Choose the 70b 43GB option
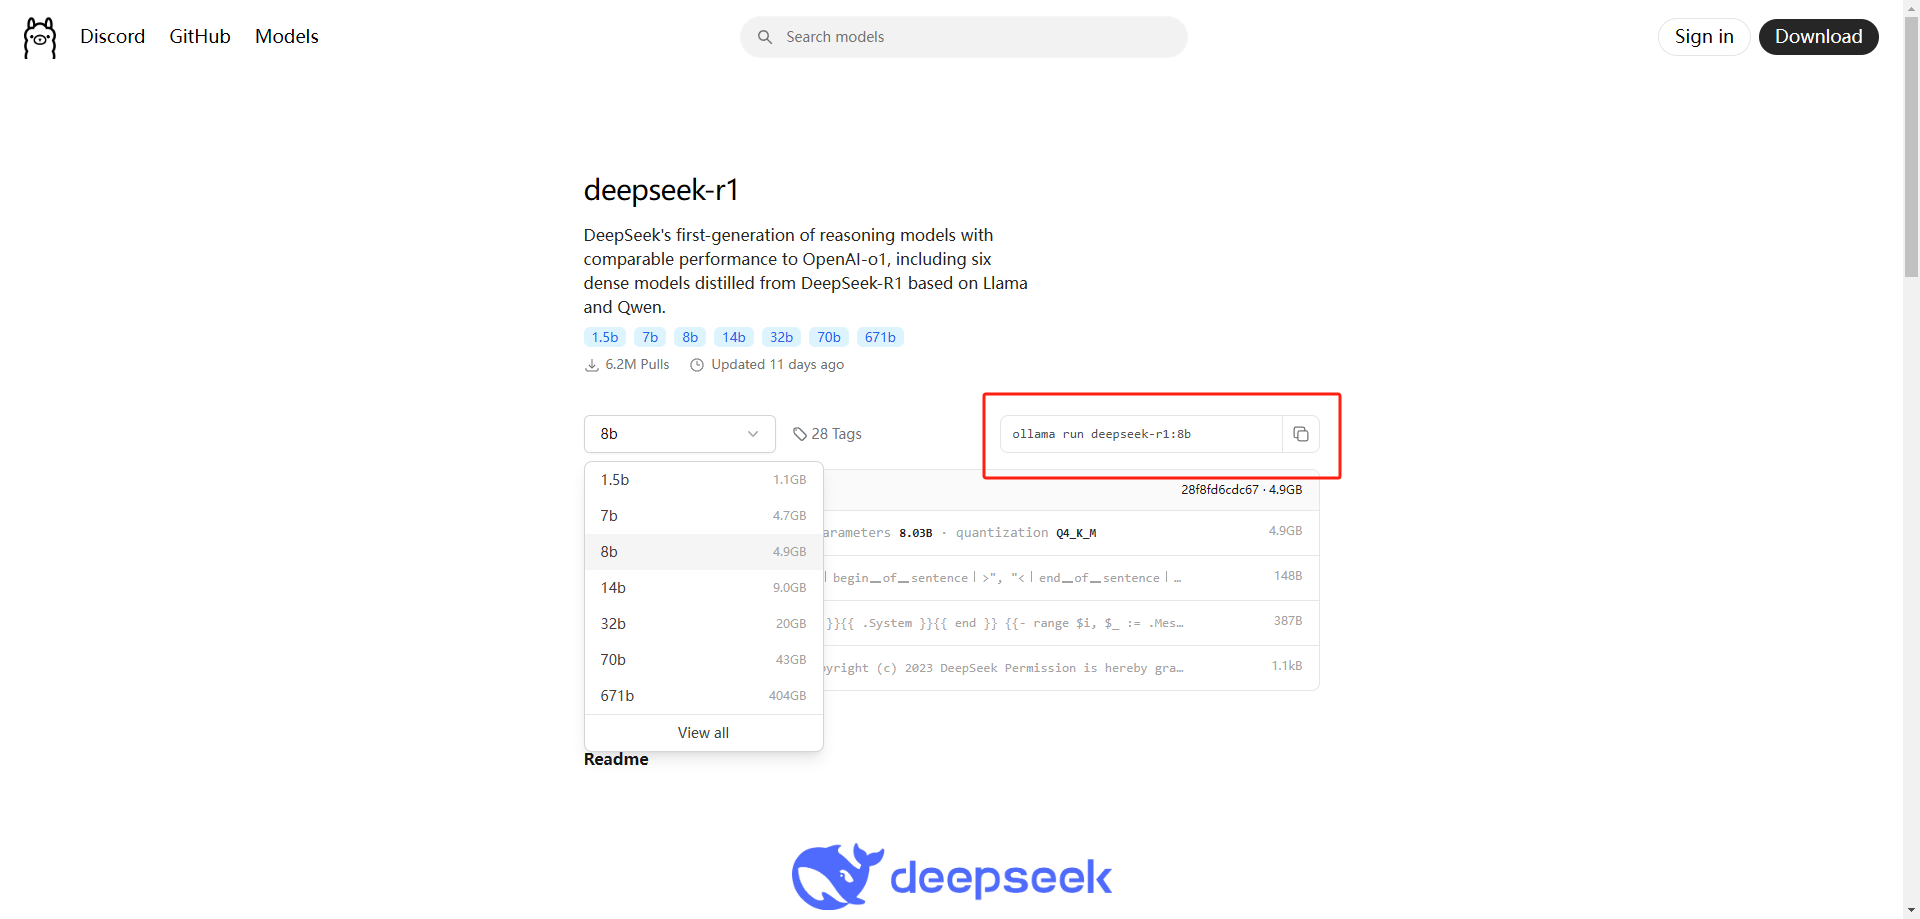The width and height of the screenshot is (1920, 919). 703,660
